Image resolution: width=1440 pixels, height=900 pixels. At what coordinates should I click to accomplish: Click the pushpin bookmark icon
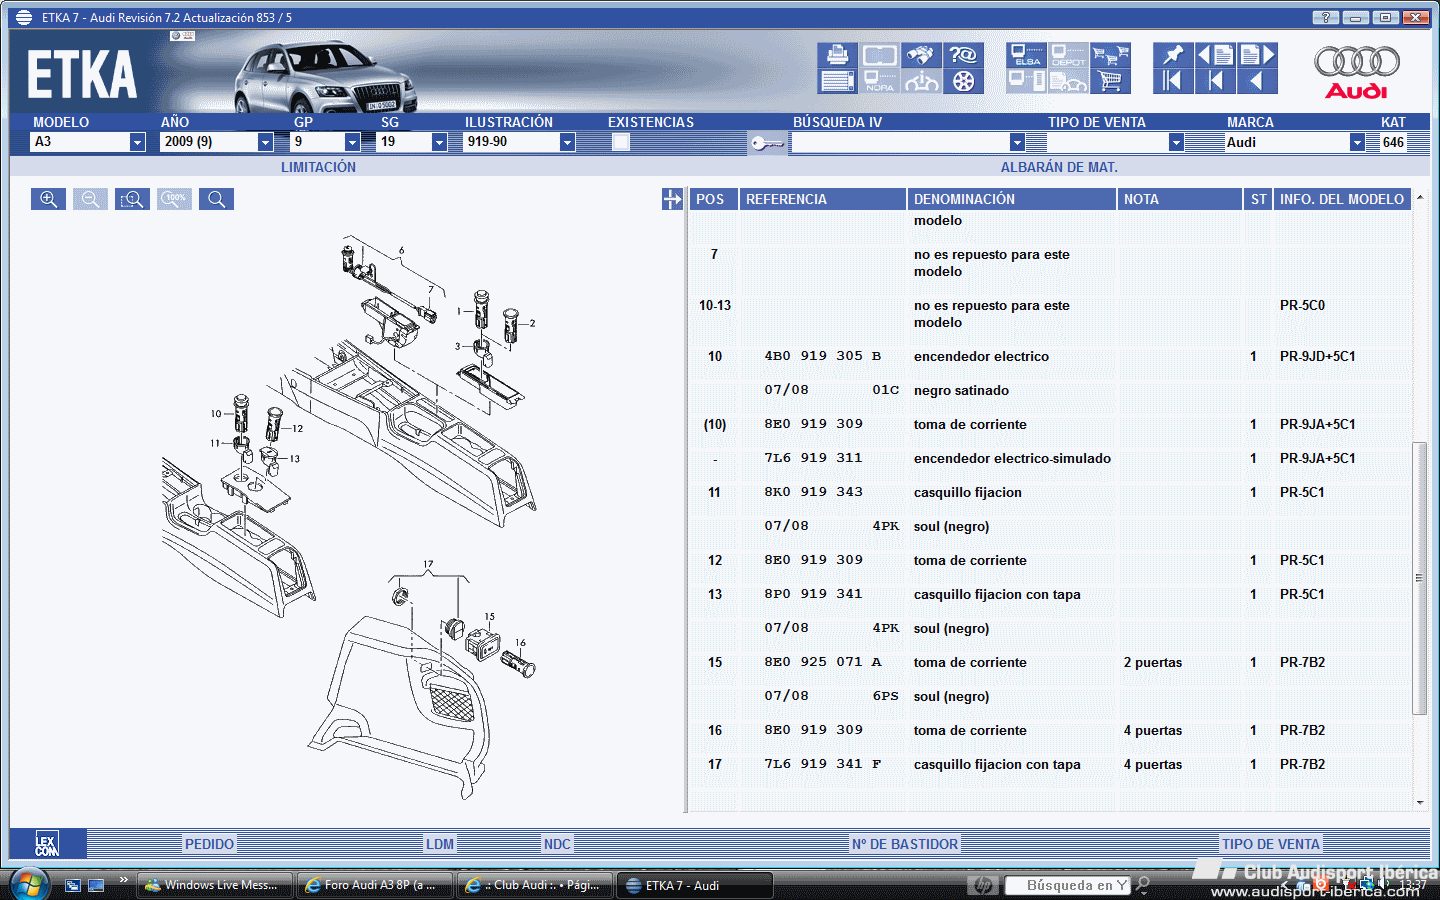(1173, 55)
